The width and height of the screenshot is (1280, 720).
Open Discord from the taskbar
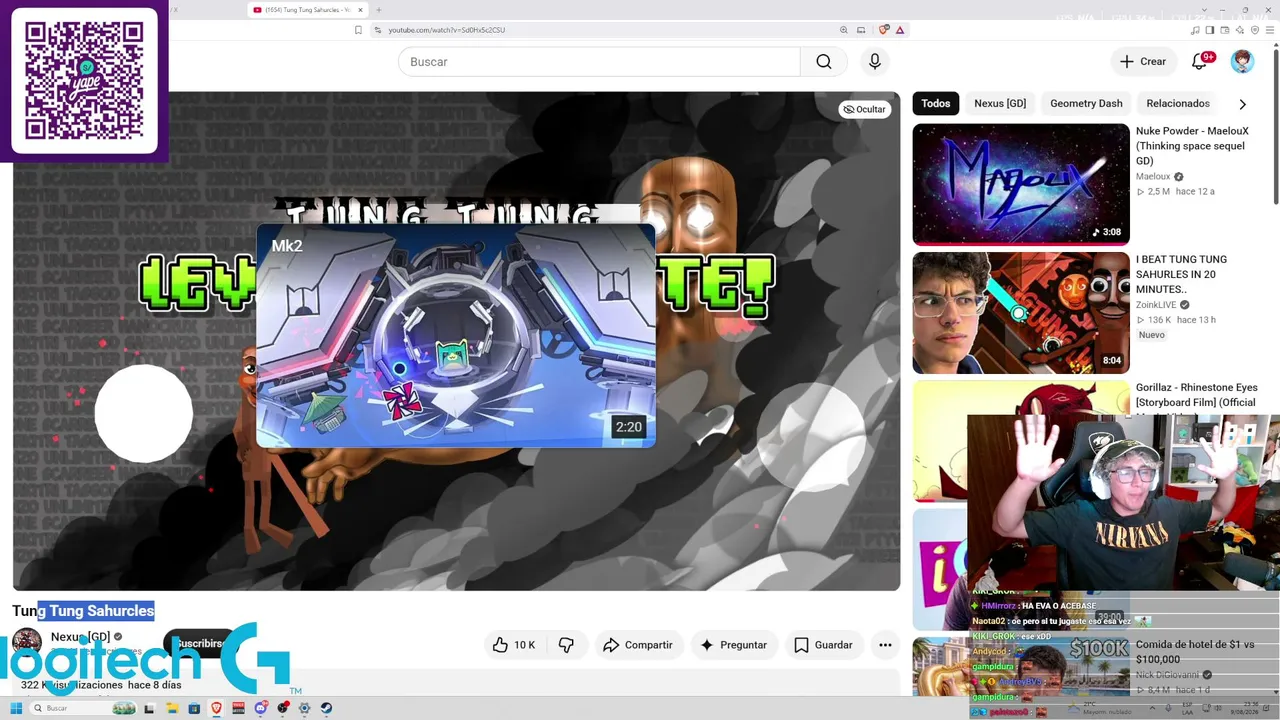(261, 708)
